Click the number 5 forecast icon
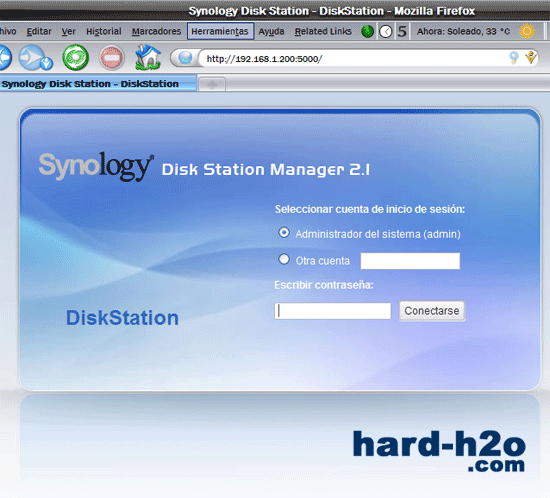This screenshot has width=550, height=498. coord(402,32)
